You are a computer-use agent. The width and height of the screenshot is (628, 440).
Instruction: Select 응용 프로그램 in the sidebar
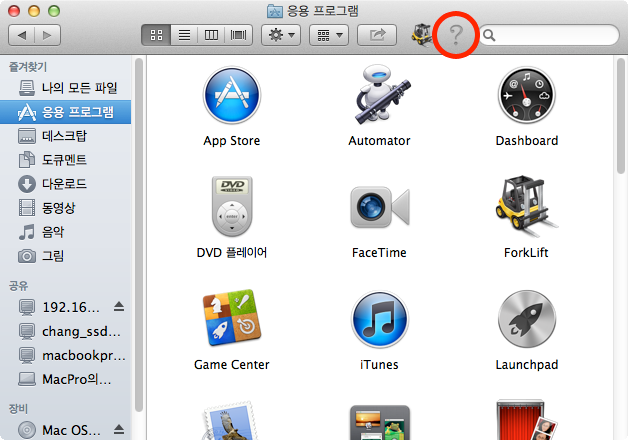[x=66, y=112]
